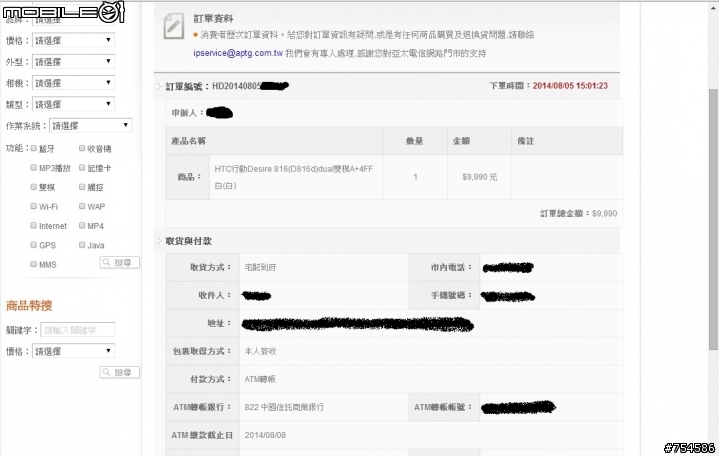
Task: Open the 價格 filter dropdown near top
Action: [x=73, y=40]
